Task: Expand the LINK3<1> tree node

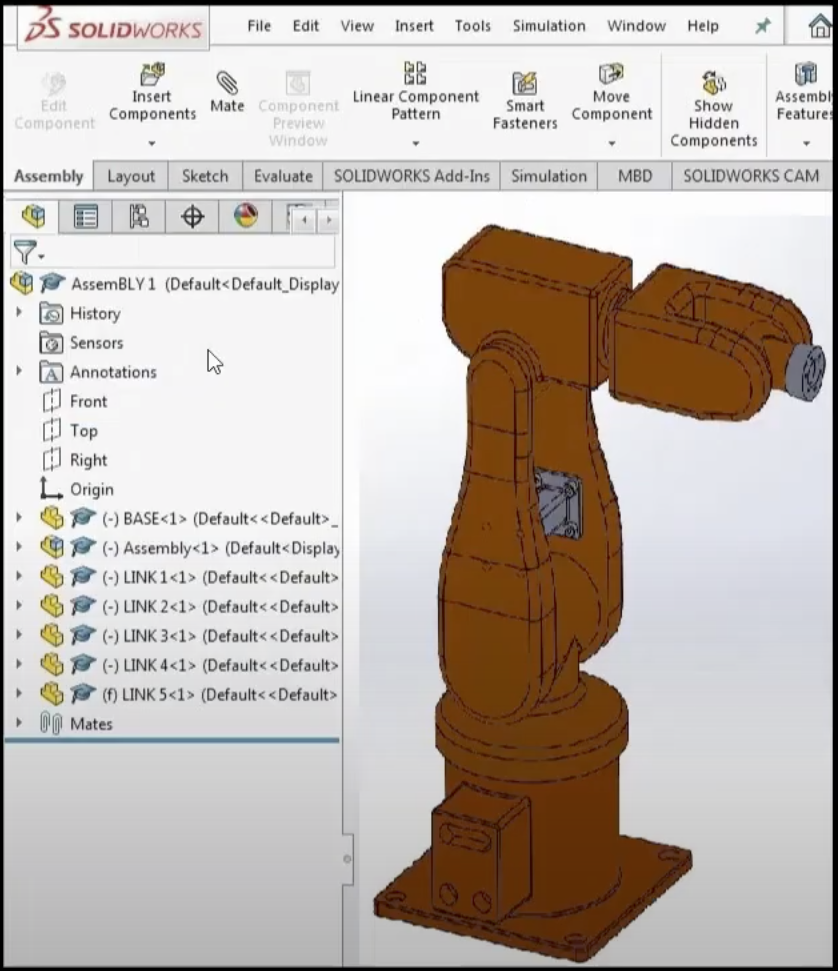Action: 17,634
